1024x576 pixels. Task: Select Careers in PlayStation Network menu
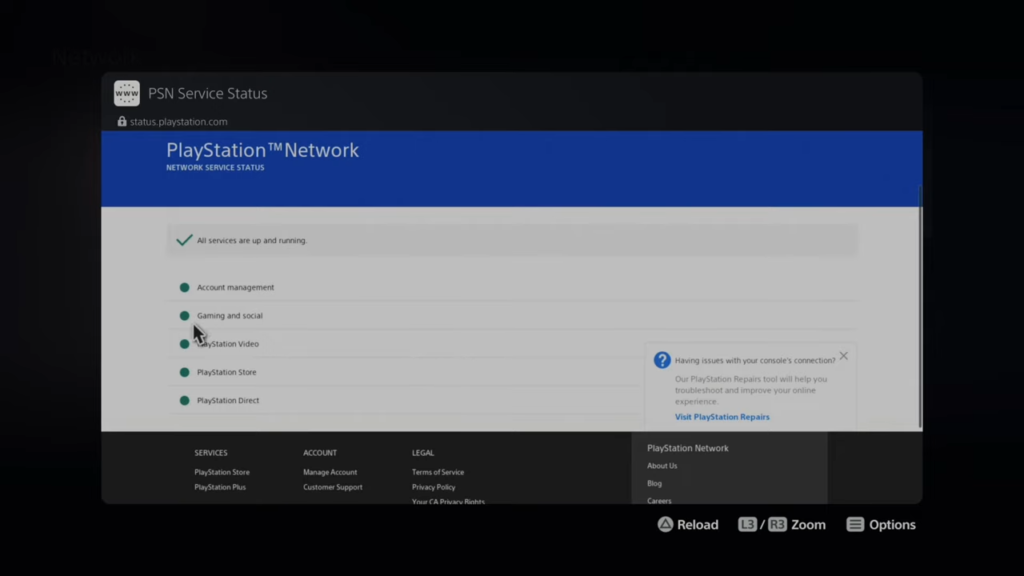click(x=659, y=501)
